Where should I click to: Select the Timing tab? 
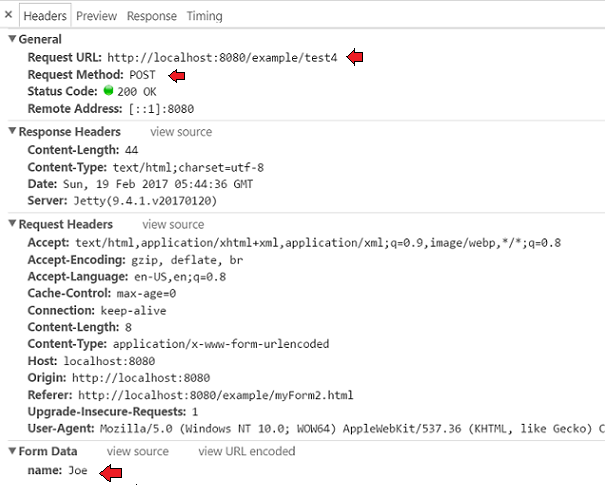click(204, 16)
